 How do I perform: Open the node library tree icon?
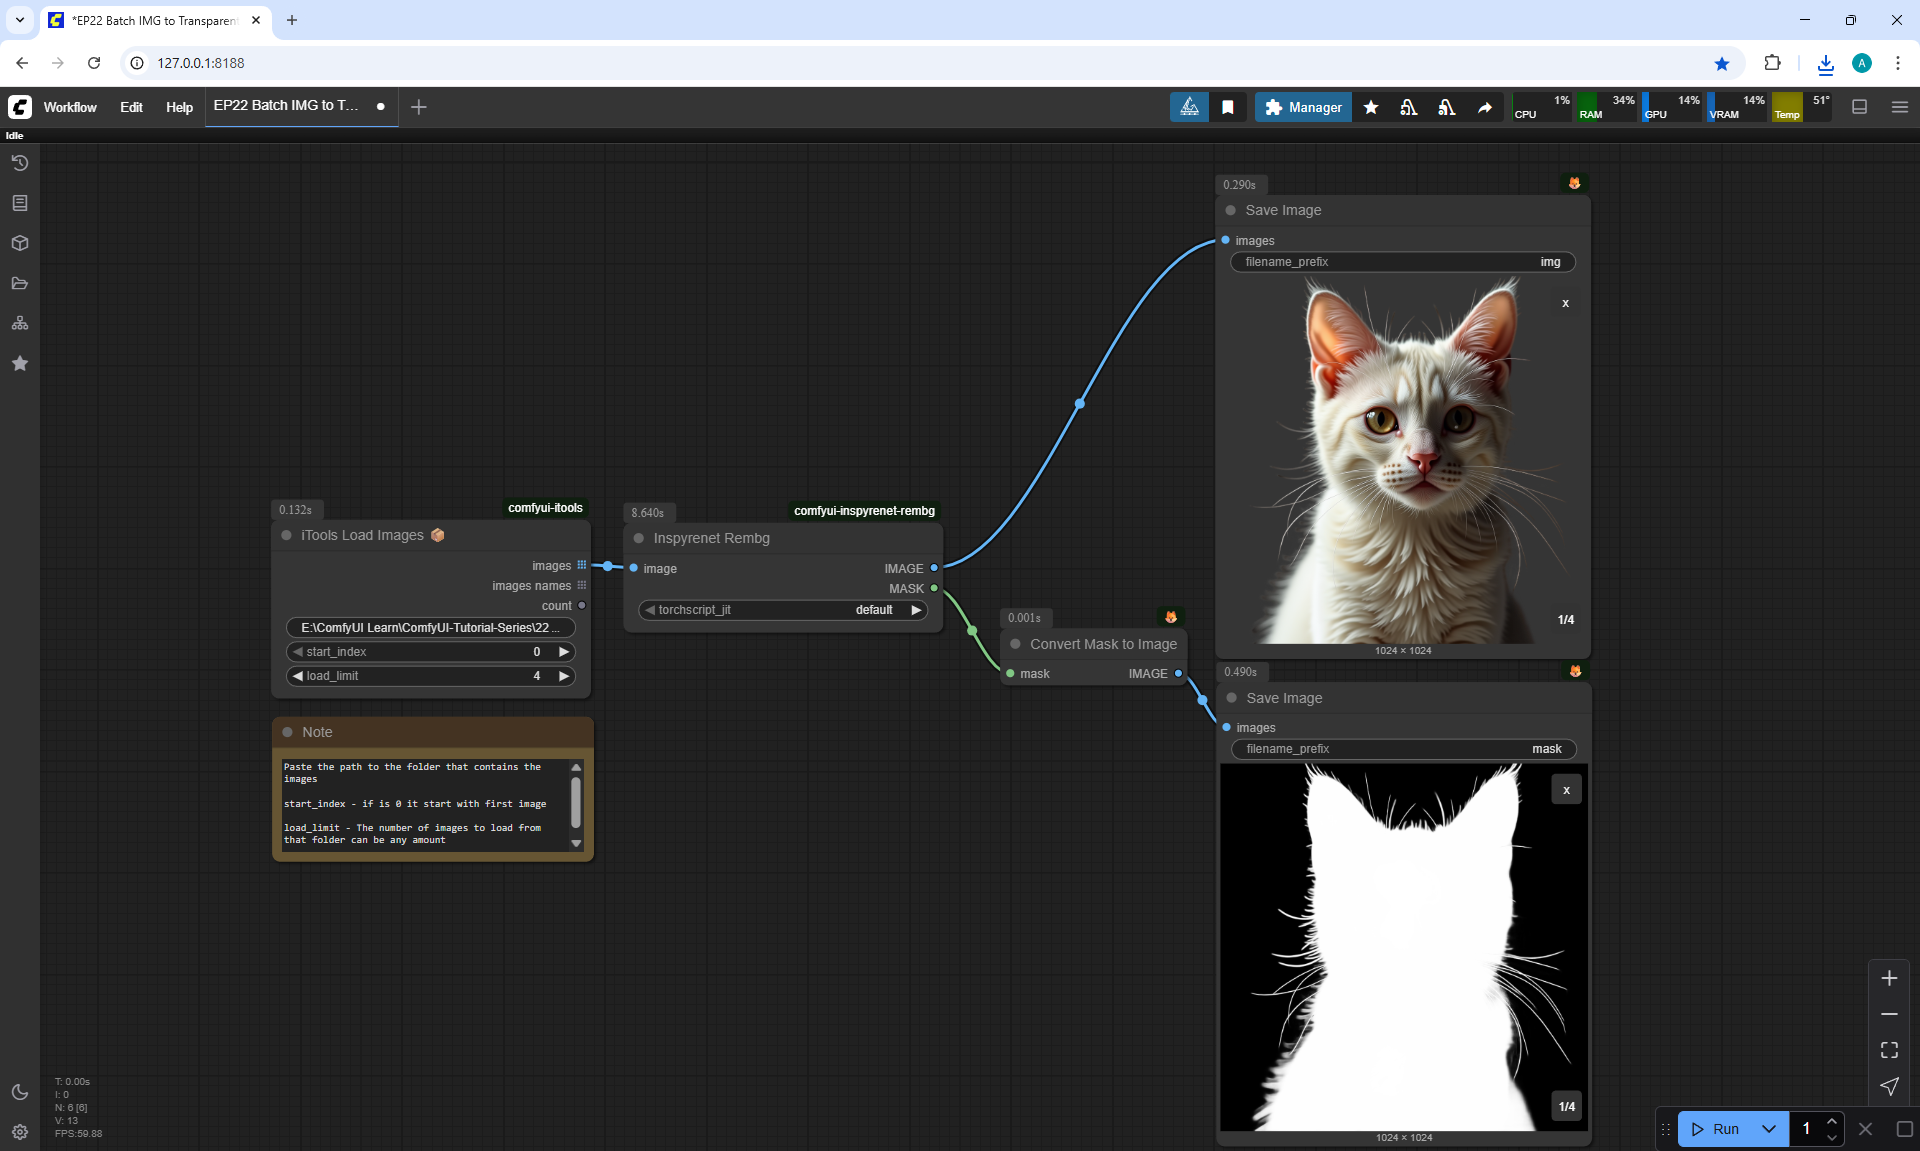coord(20,323)
